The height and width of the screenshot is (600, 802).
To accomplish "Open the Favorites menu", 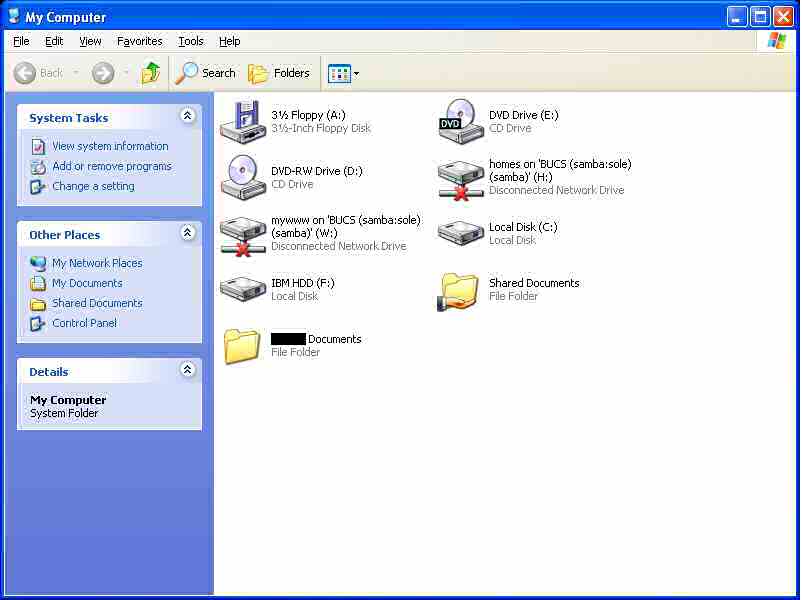I will (140, 41).
